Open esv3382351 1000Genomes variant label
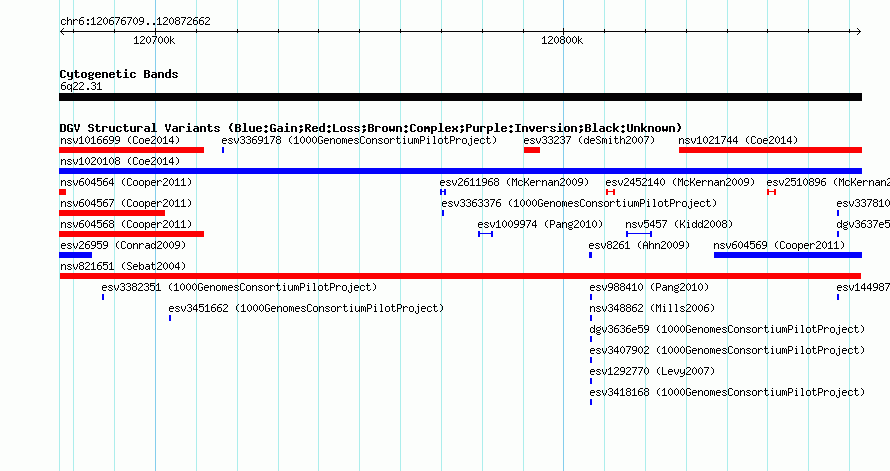This screenshot has height=471, width=890. pos(239,287)
